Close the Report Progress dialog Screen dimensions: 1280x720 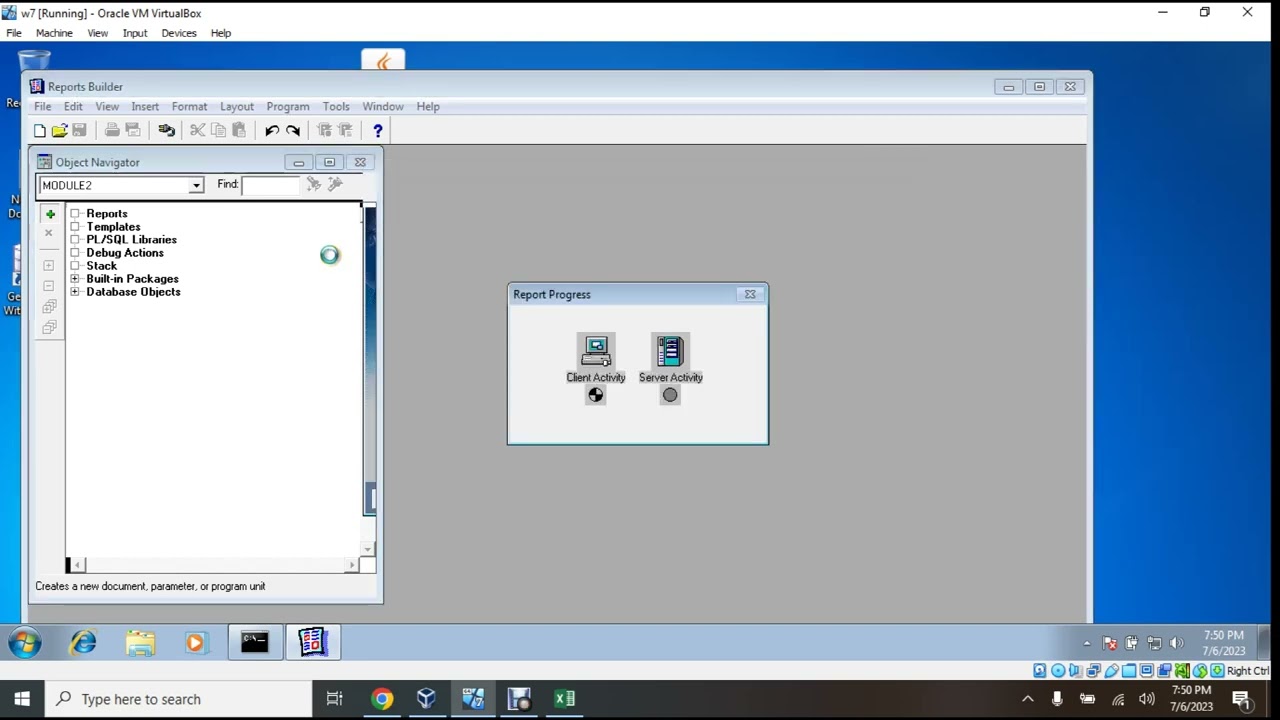pyautogui.click(x=750, y=294)
